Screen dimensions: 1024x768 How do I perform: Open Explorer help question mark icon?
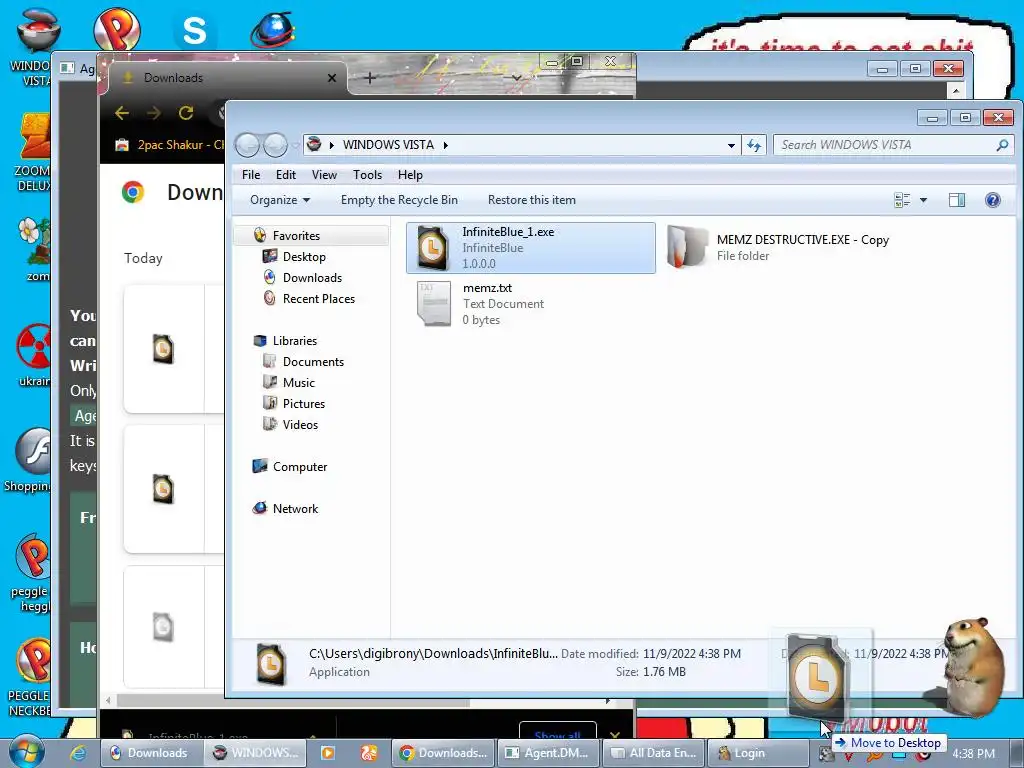tap(992, 200)
